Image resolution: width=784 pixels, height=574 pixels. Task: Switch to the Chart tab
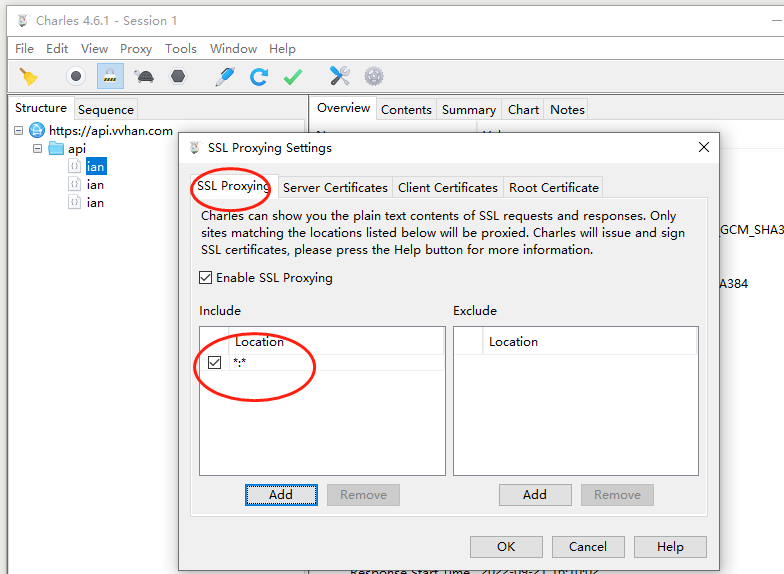pyautogui.click(x=524, y=110)
